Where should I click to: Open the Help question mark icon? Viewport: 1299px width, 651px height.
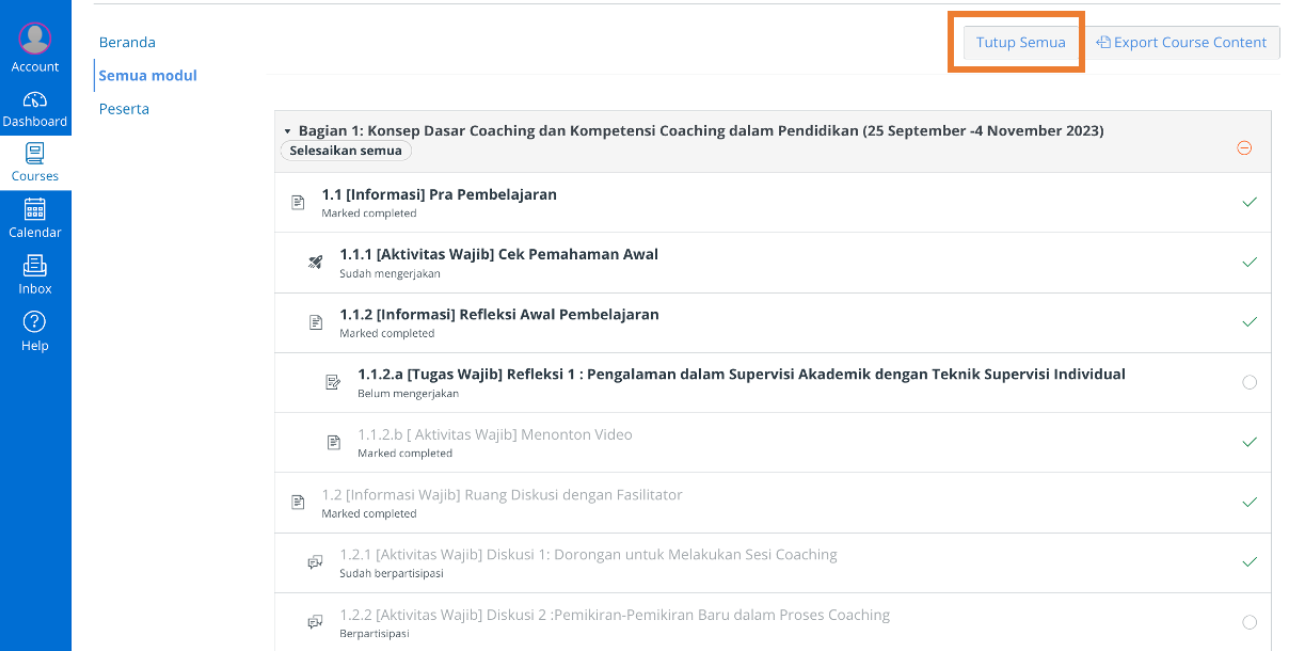35,321
